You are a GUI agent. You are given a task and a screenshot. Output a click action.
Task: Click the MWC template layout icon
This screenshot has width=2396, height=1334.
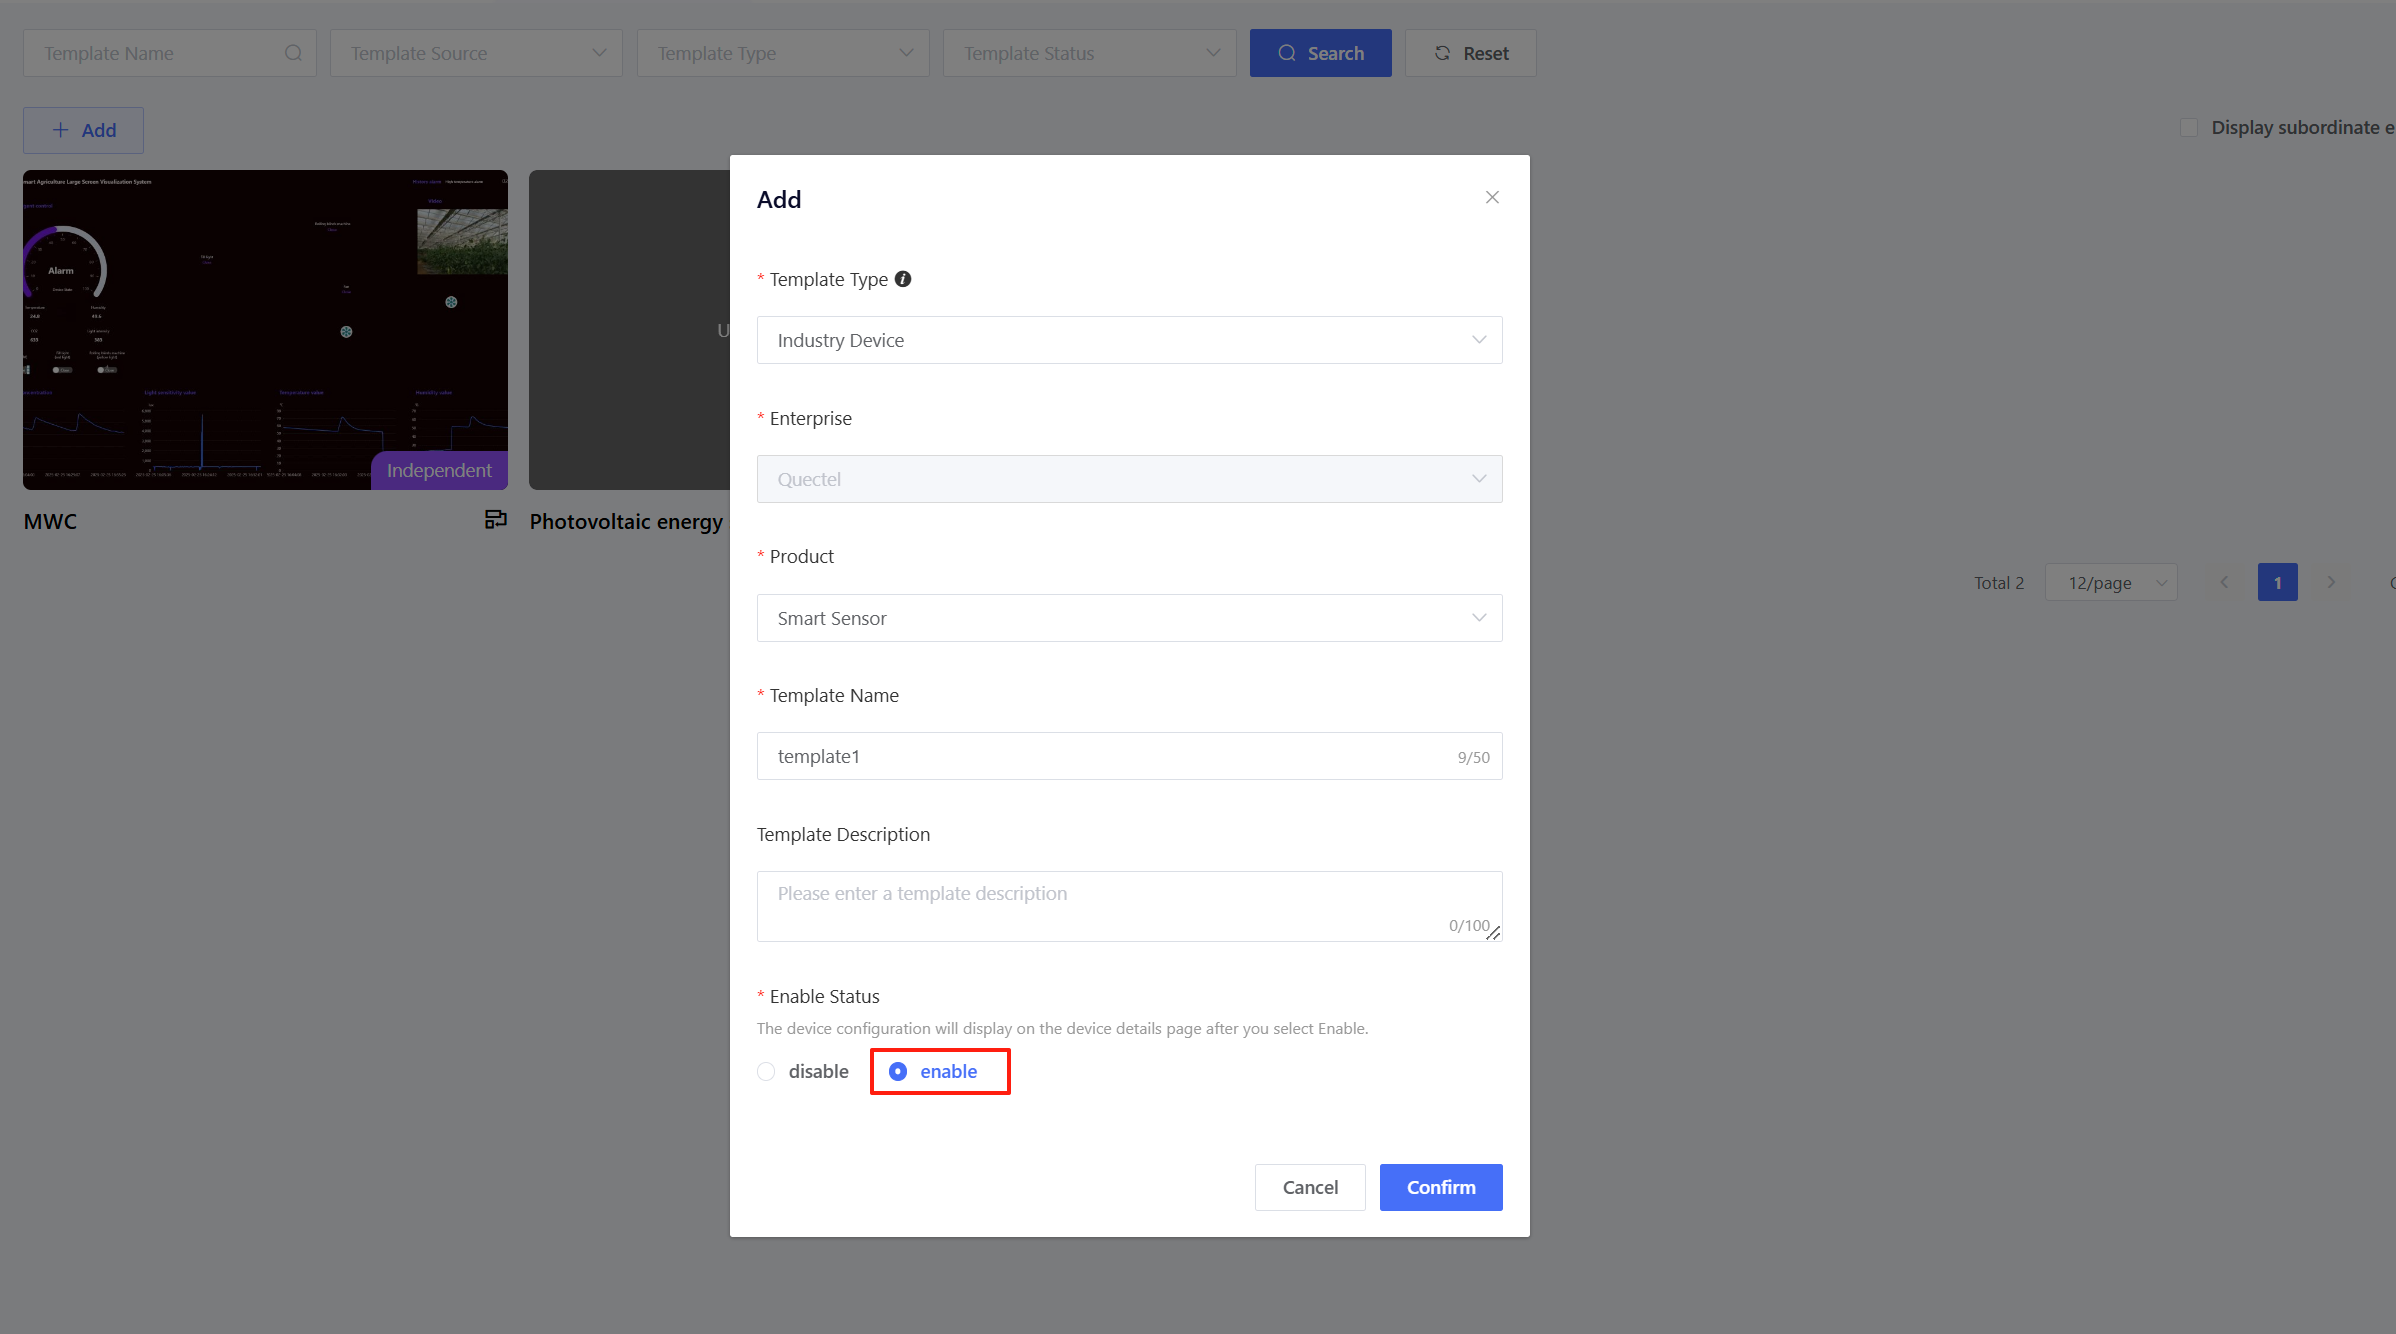[496, 519]
